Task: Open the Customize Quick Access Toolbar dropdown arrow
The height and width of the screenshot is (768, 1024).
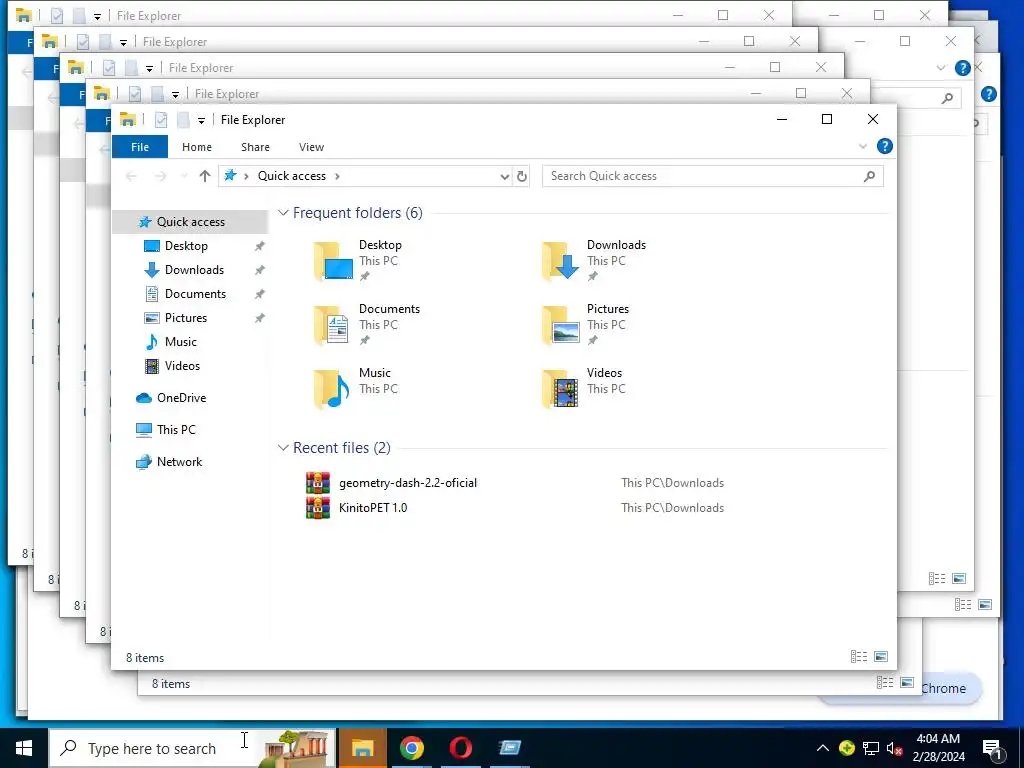Action: tap(201, 120)
